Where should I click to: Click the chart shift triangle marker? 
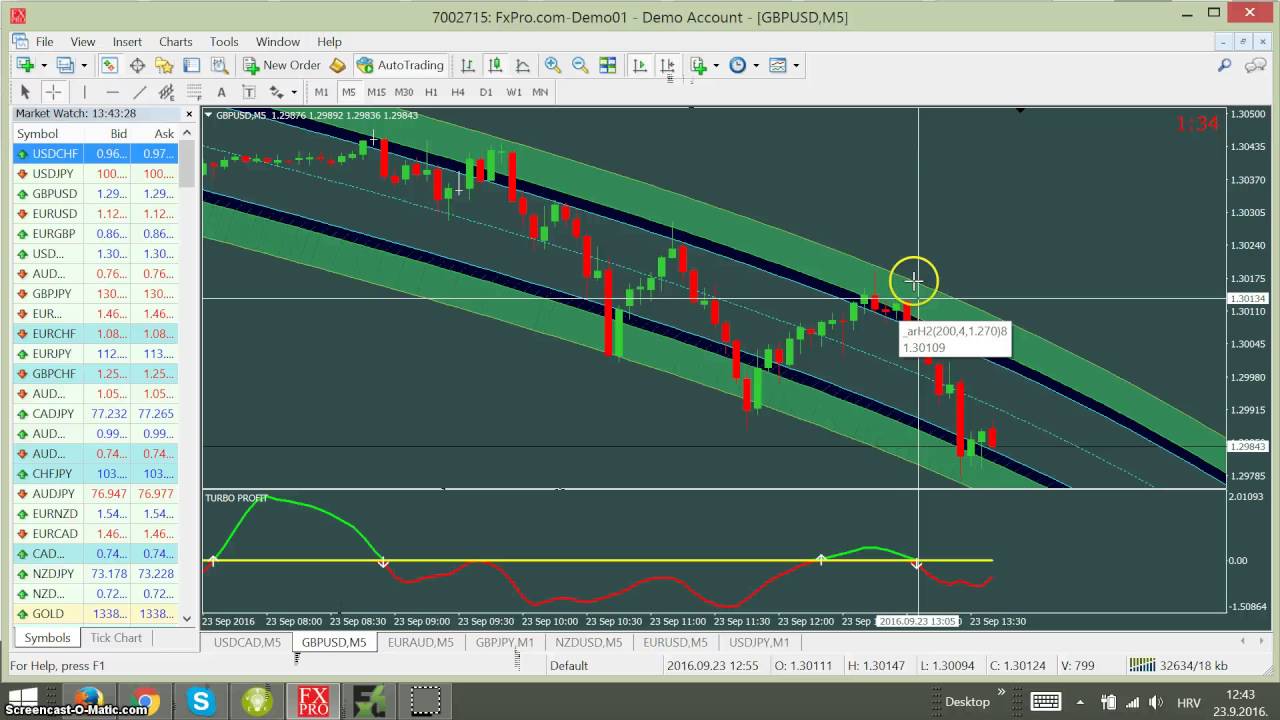[1020, 109]
